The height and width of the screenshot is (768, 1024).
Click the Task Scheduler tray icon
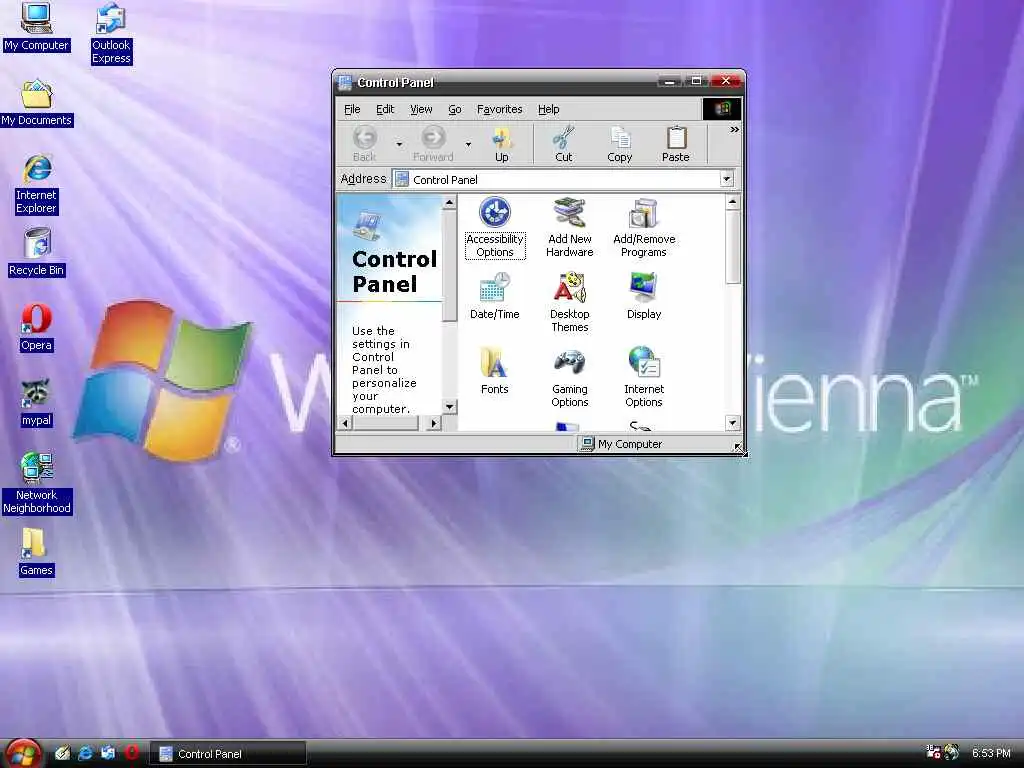pyautogui.click(x=933, y=752)
